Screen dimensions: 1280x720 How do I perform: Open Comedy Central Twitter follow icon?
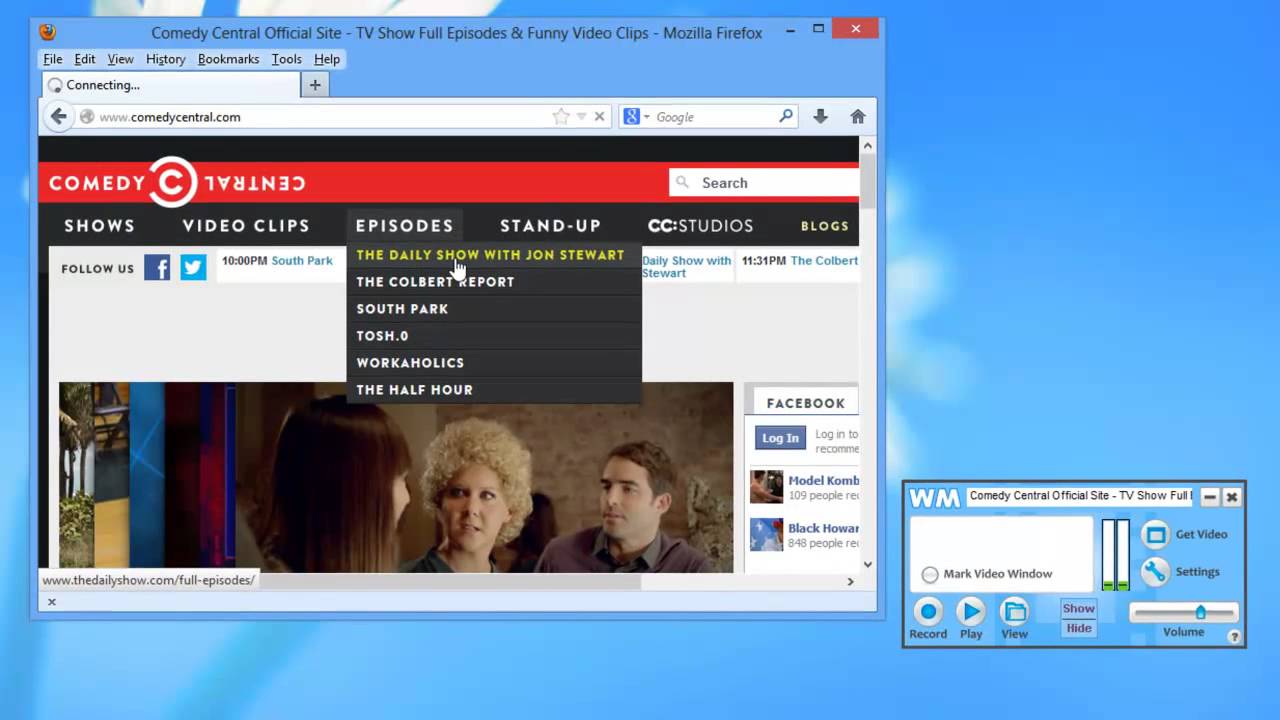193,267
